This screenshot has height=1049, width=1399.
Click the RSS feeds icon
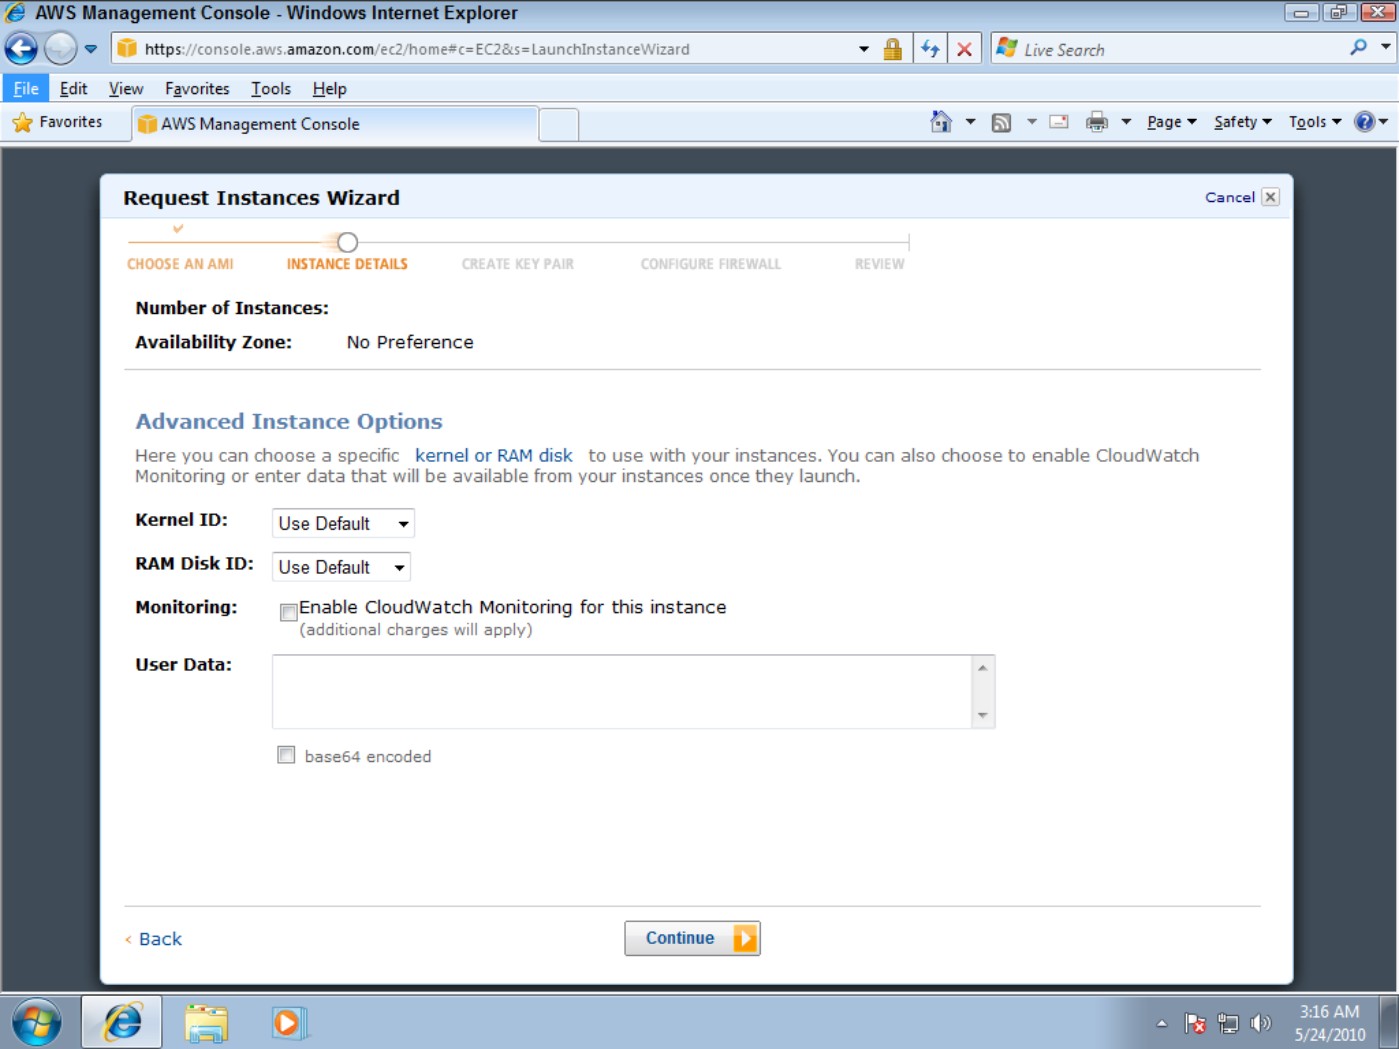point(1001,122)
